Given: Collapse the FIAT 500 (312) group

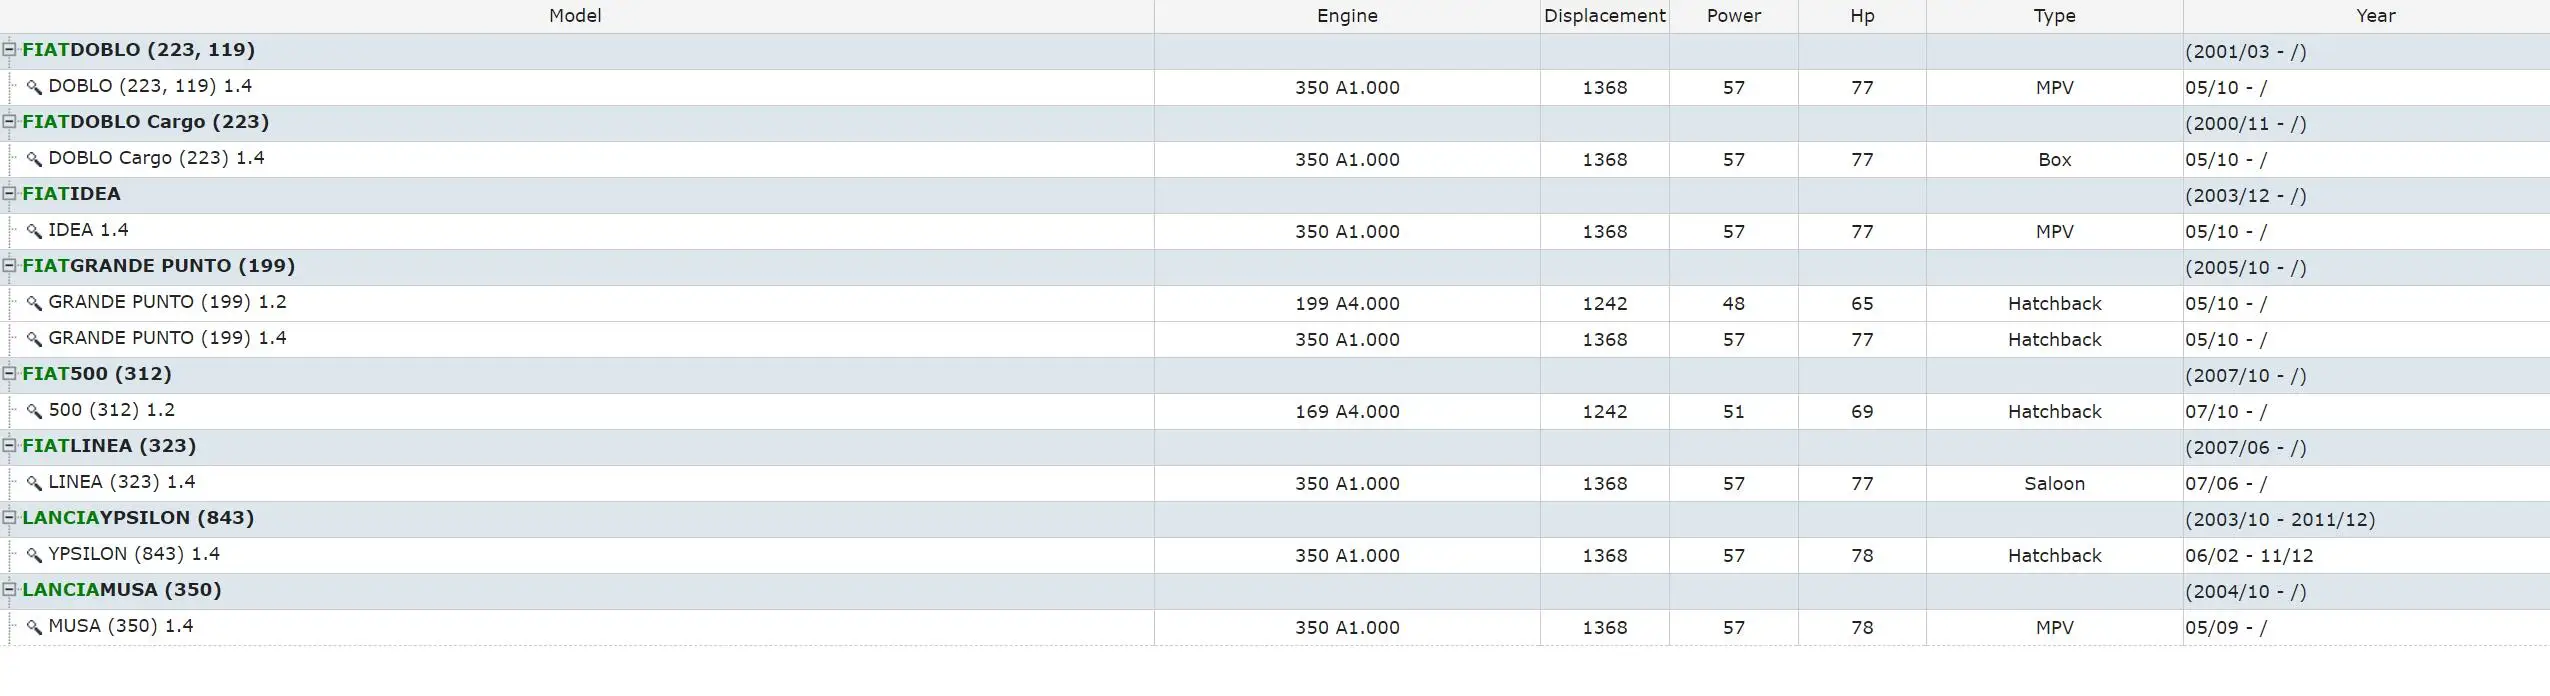Looking at the screenshot, I should [x=10, y=373].
